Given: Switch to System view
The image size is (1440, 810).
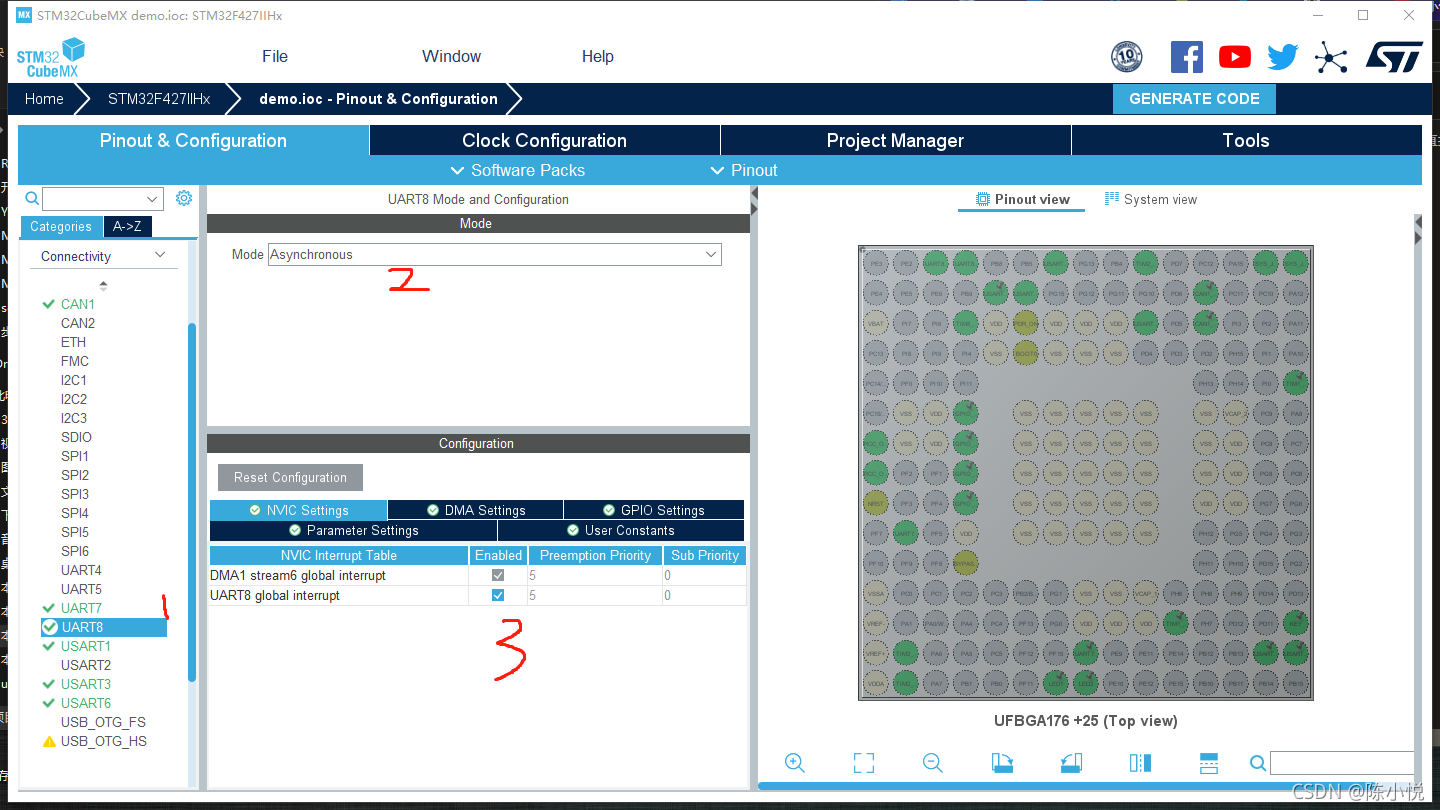Looking at the screenshot, I should (x=1150, y=199).
